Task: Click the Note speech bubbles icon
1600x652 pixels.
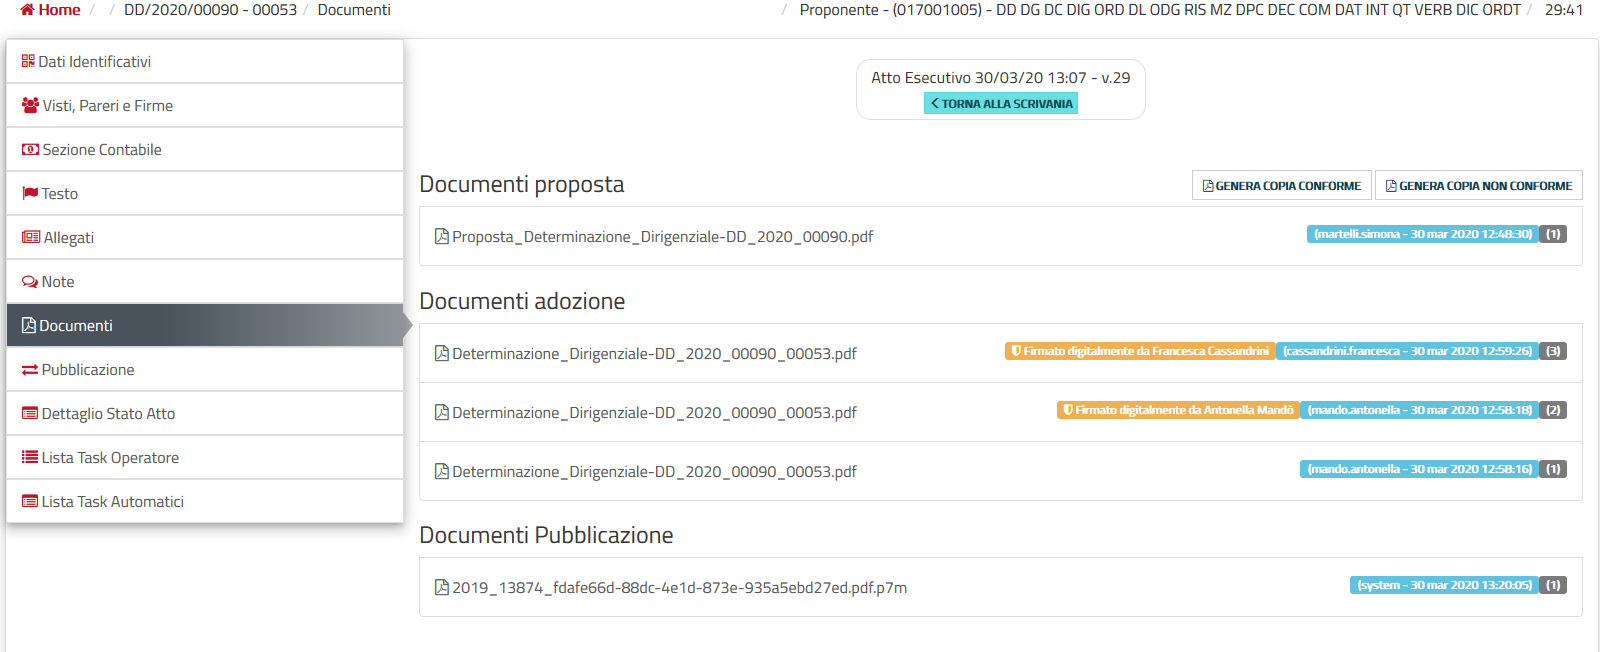Action: click(30, 282)
